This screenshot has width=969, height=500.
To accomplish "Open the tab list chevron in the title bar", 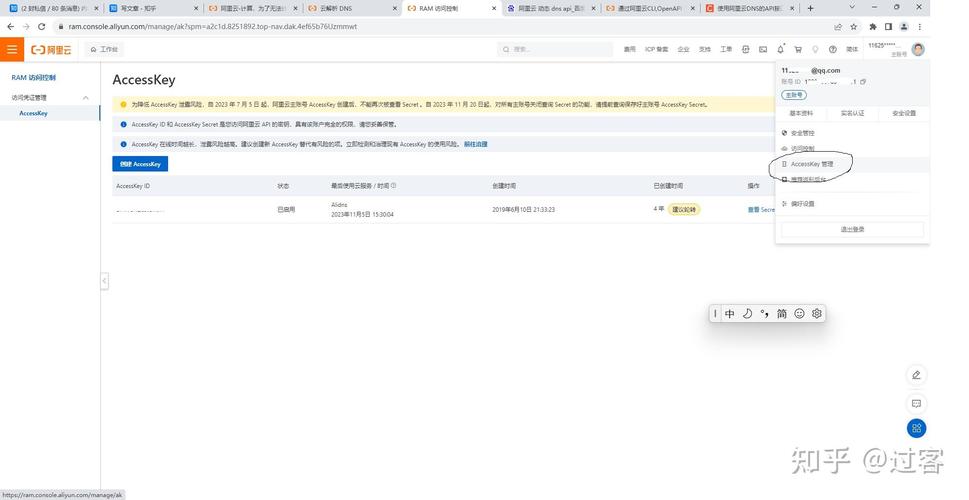I will 852,7.
